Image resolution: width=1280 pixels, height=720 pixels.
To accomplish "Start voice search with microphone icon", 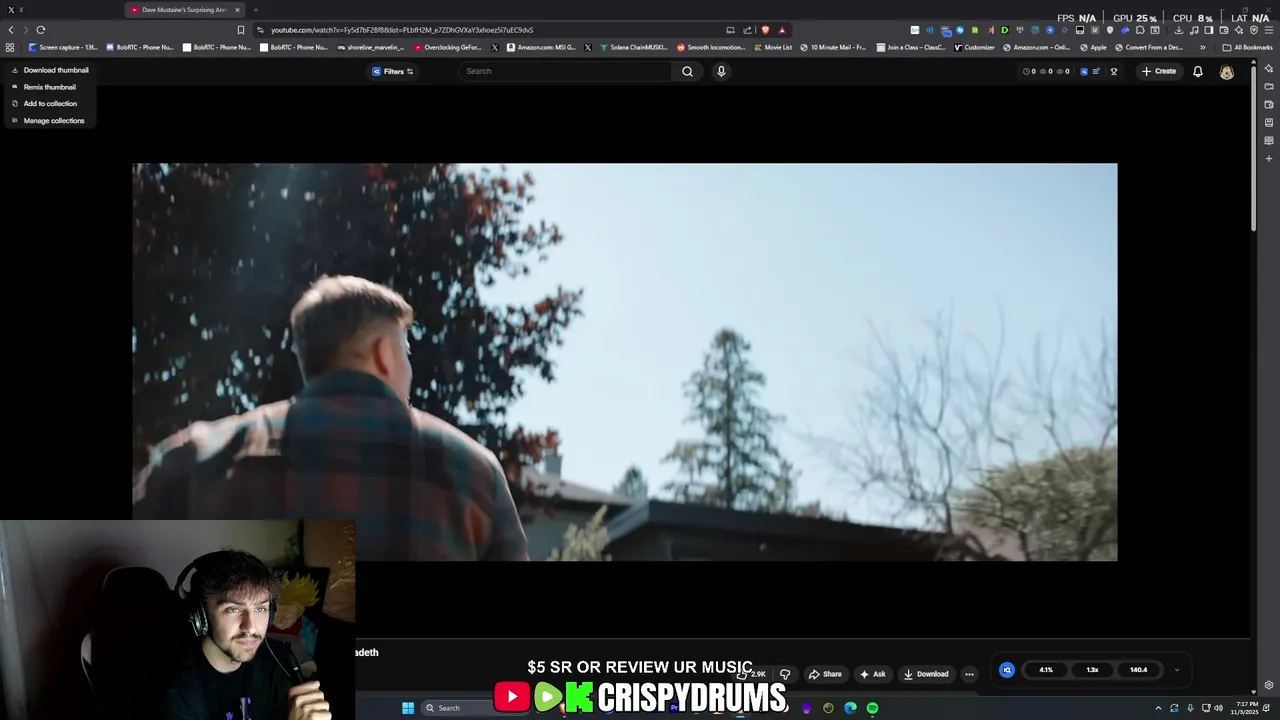I will click(721, 71).
